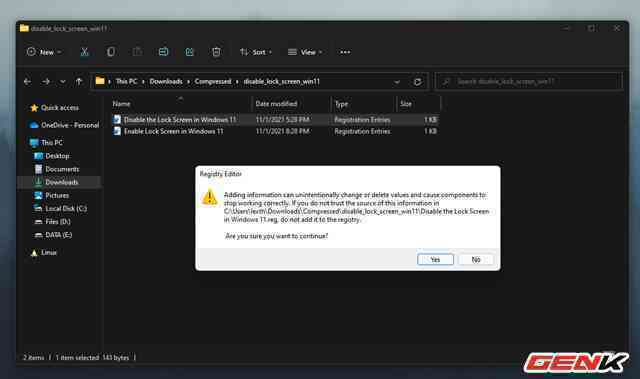Screen dimensions: 640x379
Task: Open Linux in navigation pane
Action: point(44,253)
